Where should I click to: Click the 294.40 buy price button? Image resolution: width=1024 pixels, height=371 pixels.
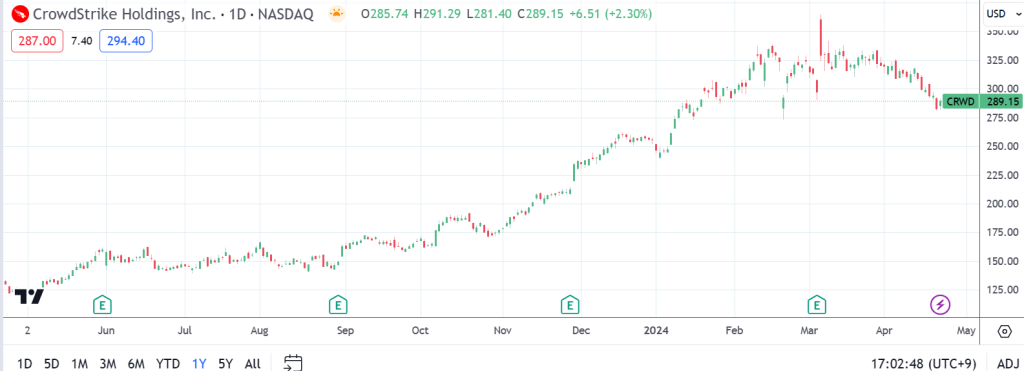point(126,41)
